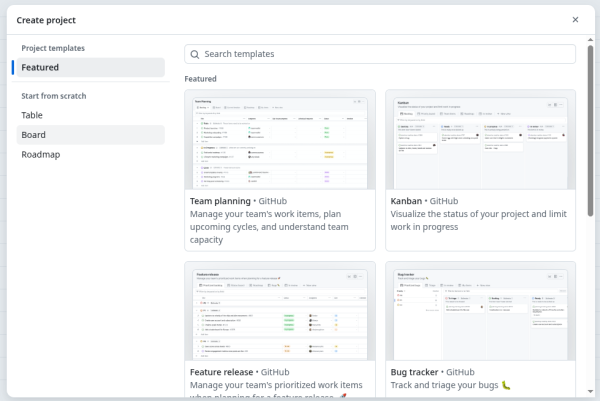Choose Board under Start from scratch
This screenshot has width=600, height=401.
pyautogui.click(x=91, y=135)
